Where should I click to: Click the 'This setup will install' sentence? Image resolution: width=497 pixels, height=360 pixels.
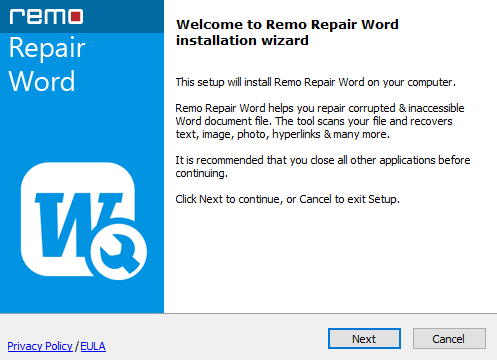pyautogui.click(x=316, y=82)
